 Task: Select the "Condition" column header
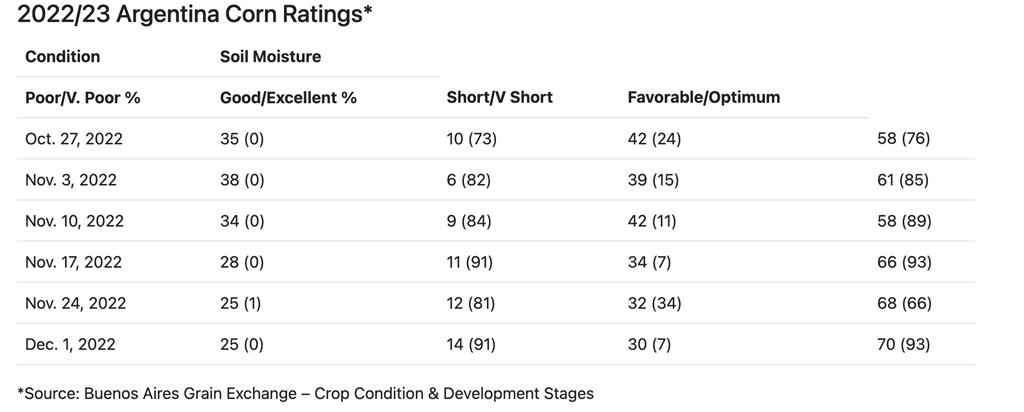pyautogui.click(x=63, y=56)
